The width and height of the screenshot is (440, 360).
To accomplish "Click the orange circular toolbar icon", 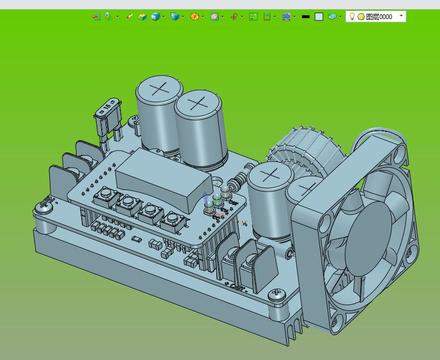I will coord(195,16).
